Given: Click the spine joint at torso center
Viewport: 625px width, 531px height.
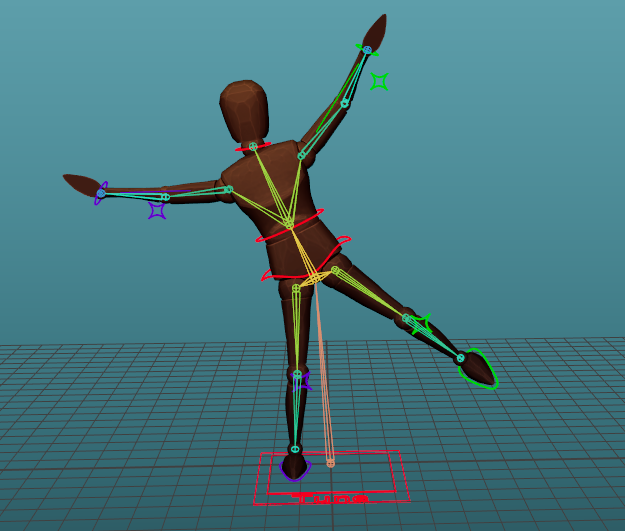Looking at the screenshot, I should pos(289,224).
